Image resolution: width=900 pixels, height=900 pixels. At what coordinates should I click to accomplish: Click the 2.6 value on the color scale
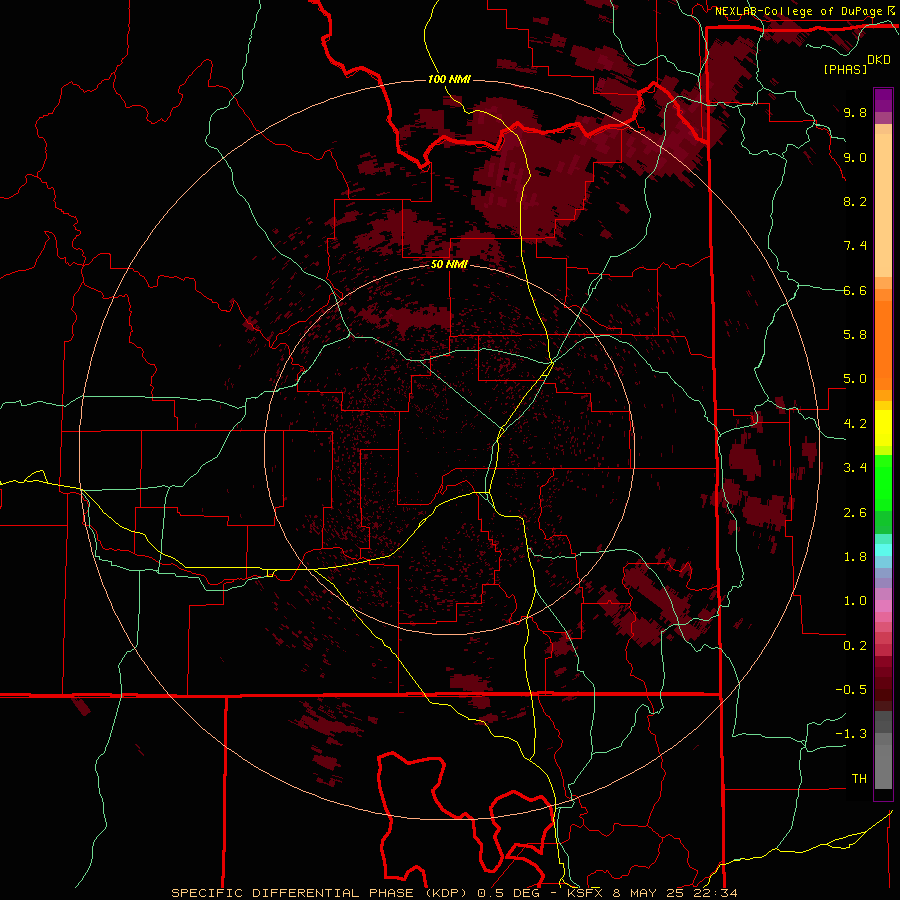(855, 513)
